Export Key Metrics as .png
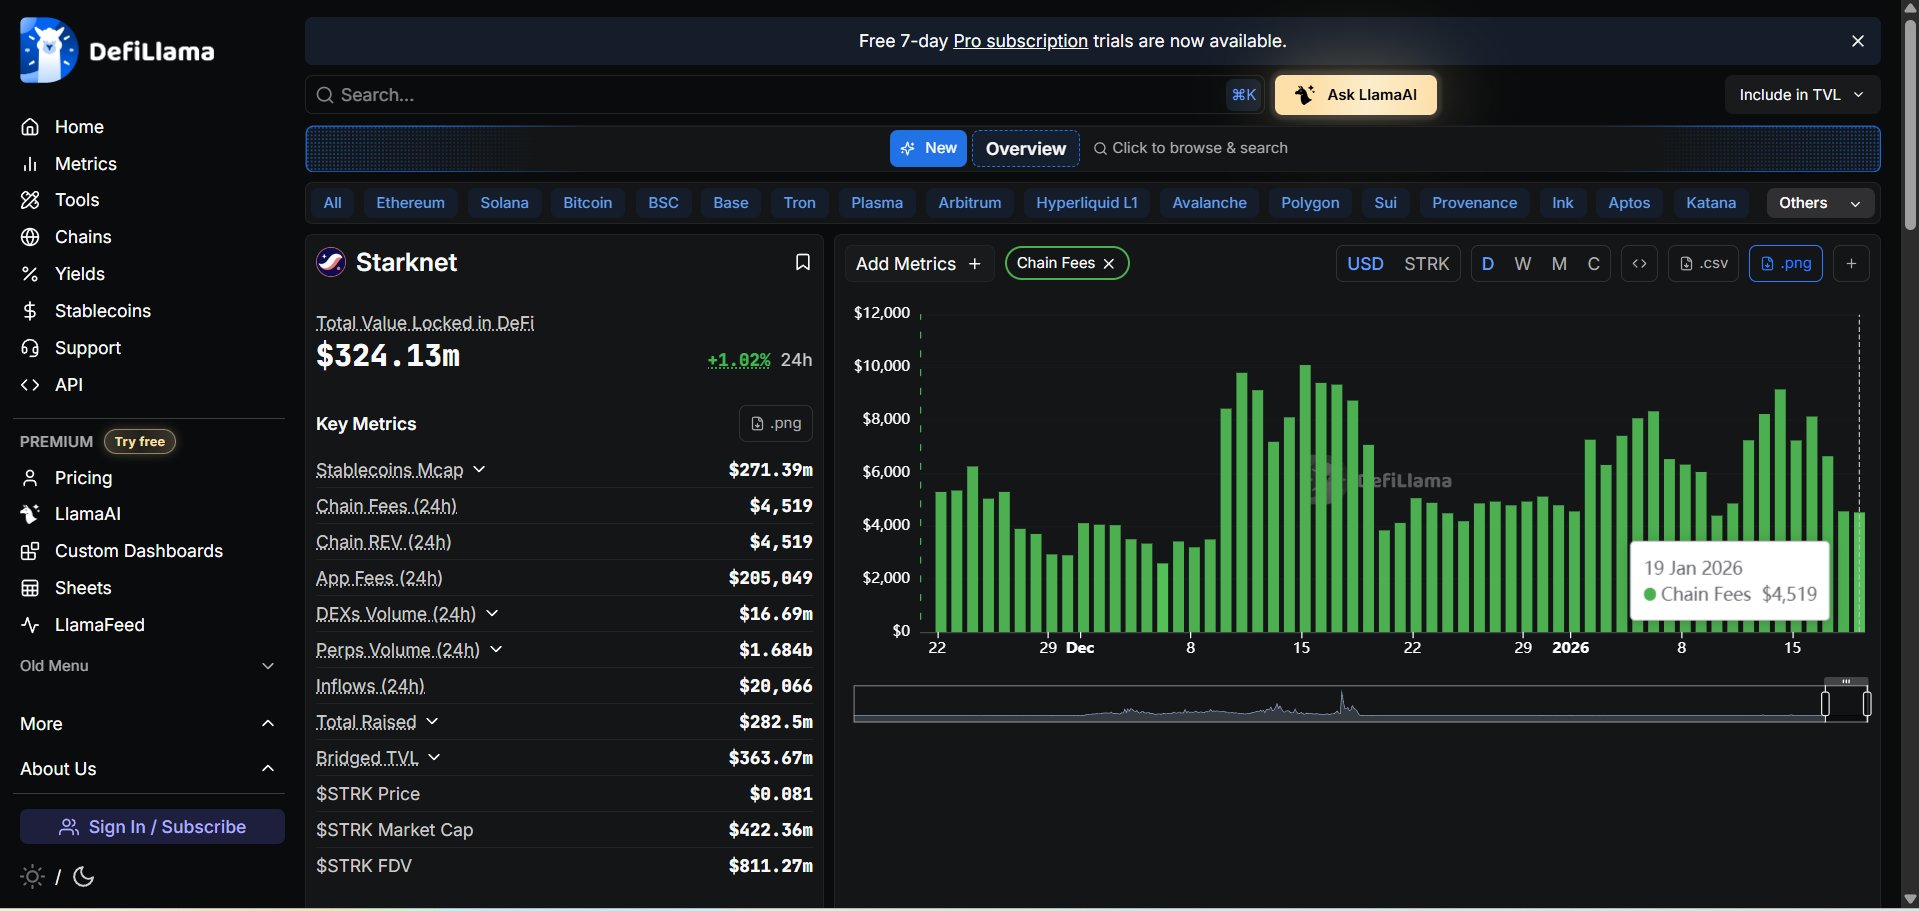 point(775,424)
